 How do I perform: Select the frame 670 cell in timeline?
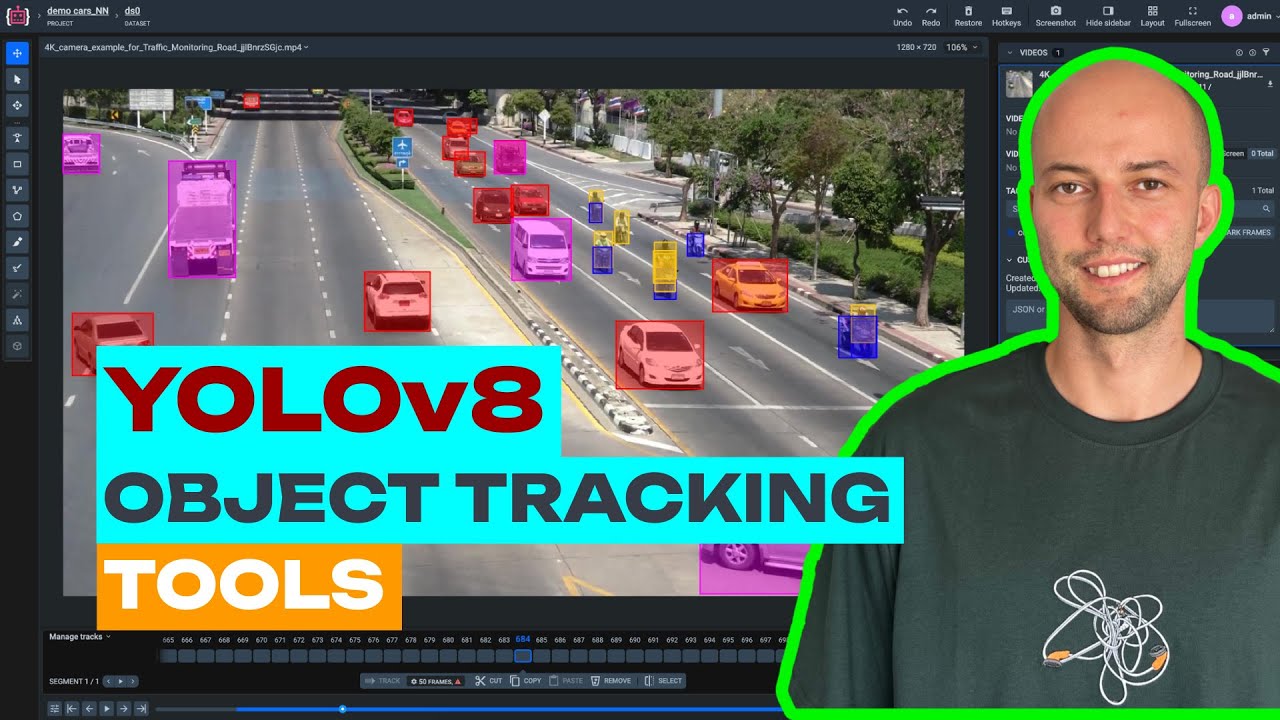coord(261,656)
